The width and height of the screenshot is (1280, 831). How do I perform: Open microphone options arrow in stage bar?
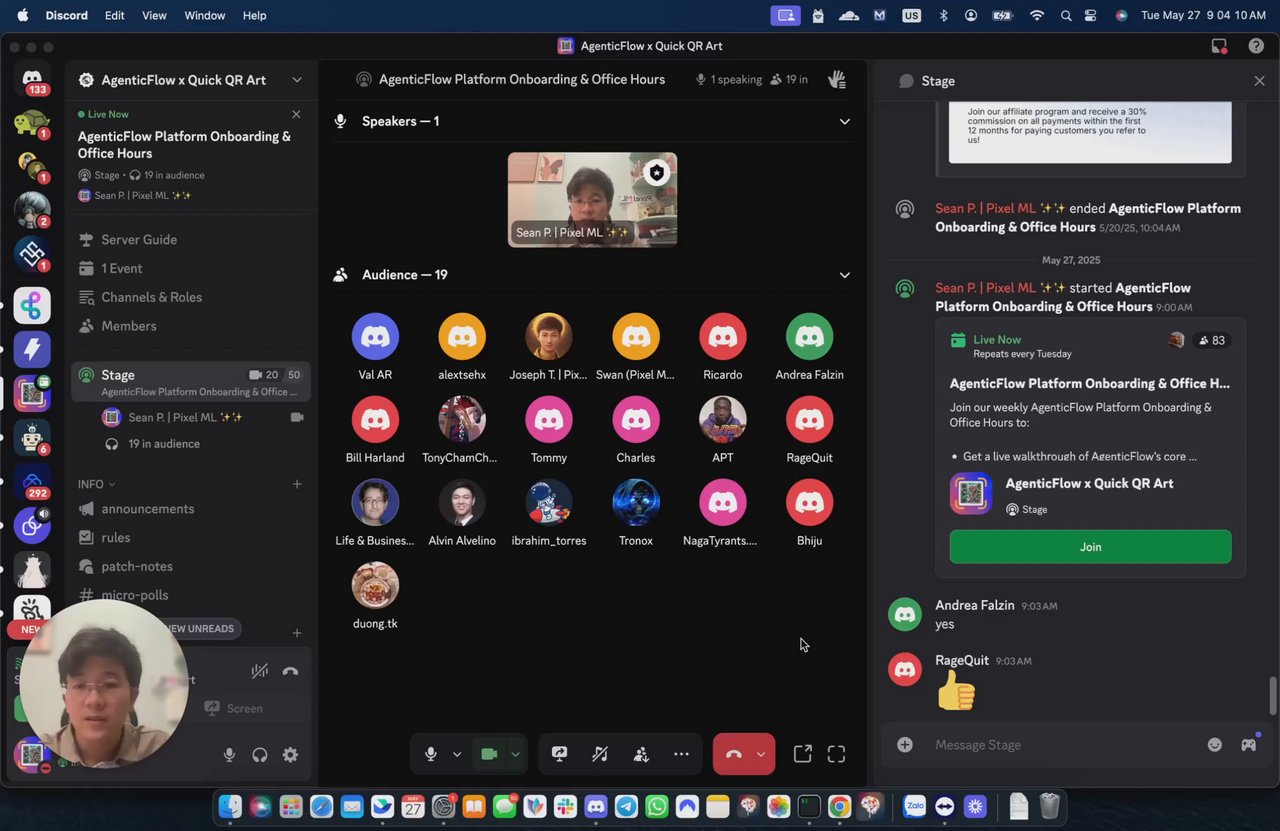pos(457,754)
